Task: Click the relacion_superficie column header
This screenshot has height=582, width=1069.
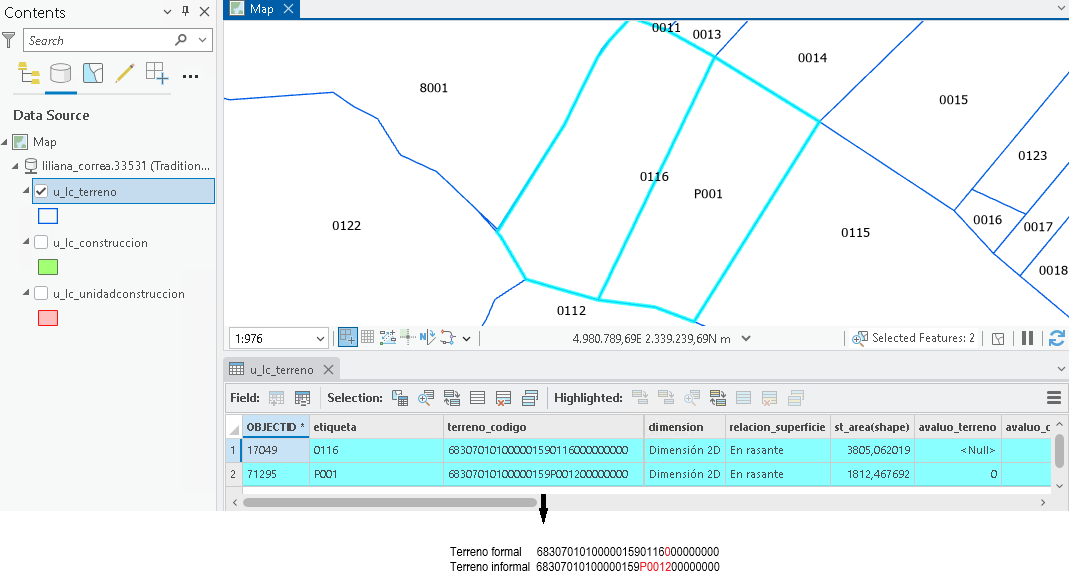Action: [x=777, y=427]
